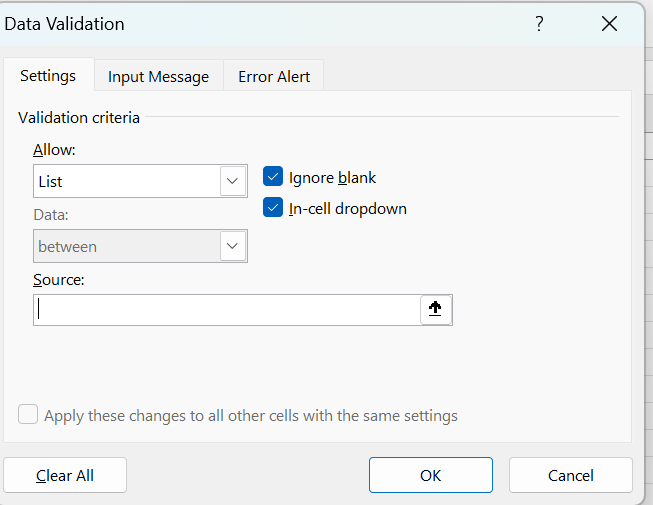The width and height of the screenshot is (653, 505).
Task: Open the Input Message tab
Action: coord(158,77)
